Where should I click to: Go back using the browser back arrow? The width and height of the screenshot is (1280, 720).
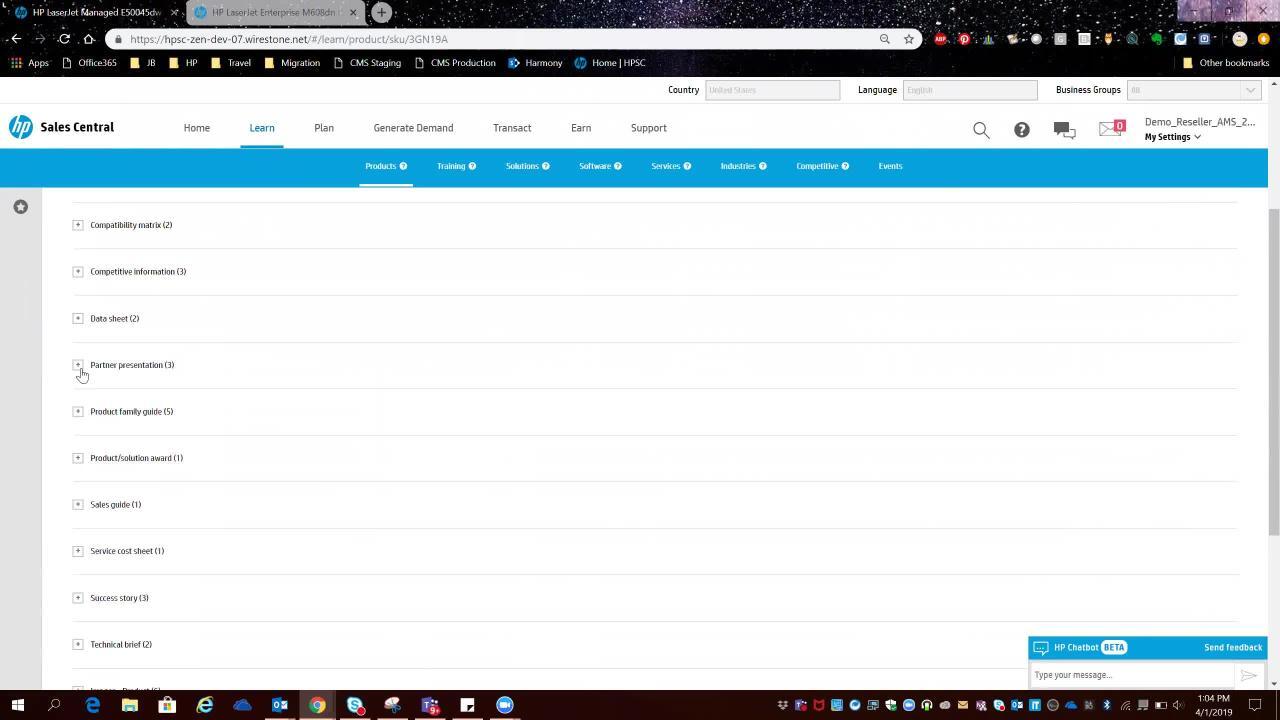point(16,39)
